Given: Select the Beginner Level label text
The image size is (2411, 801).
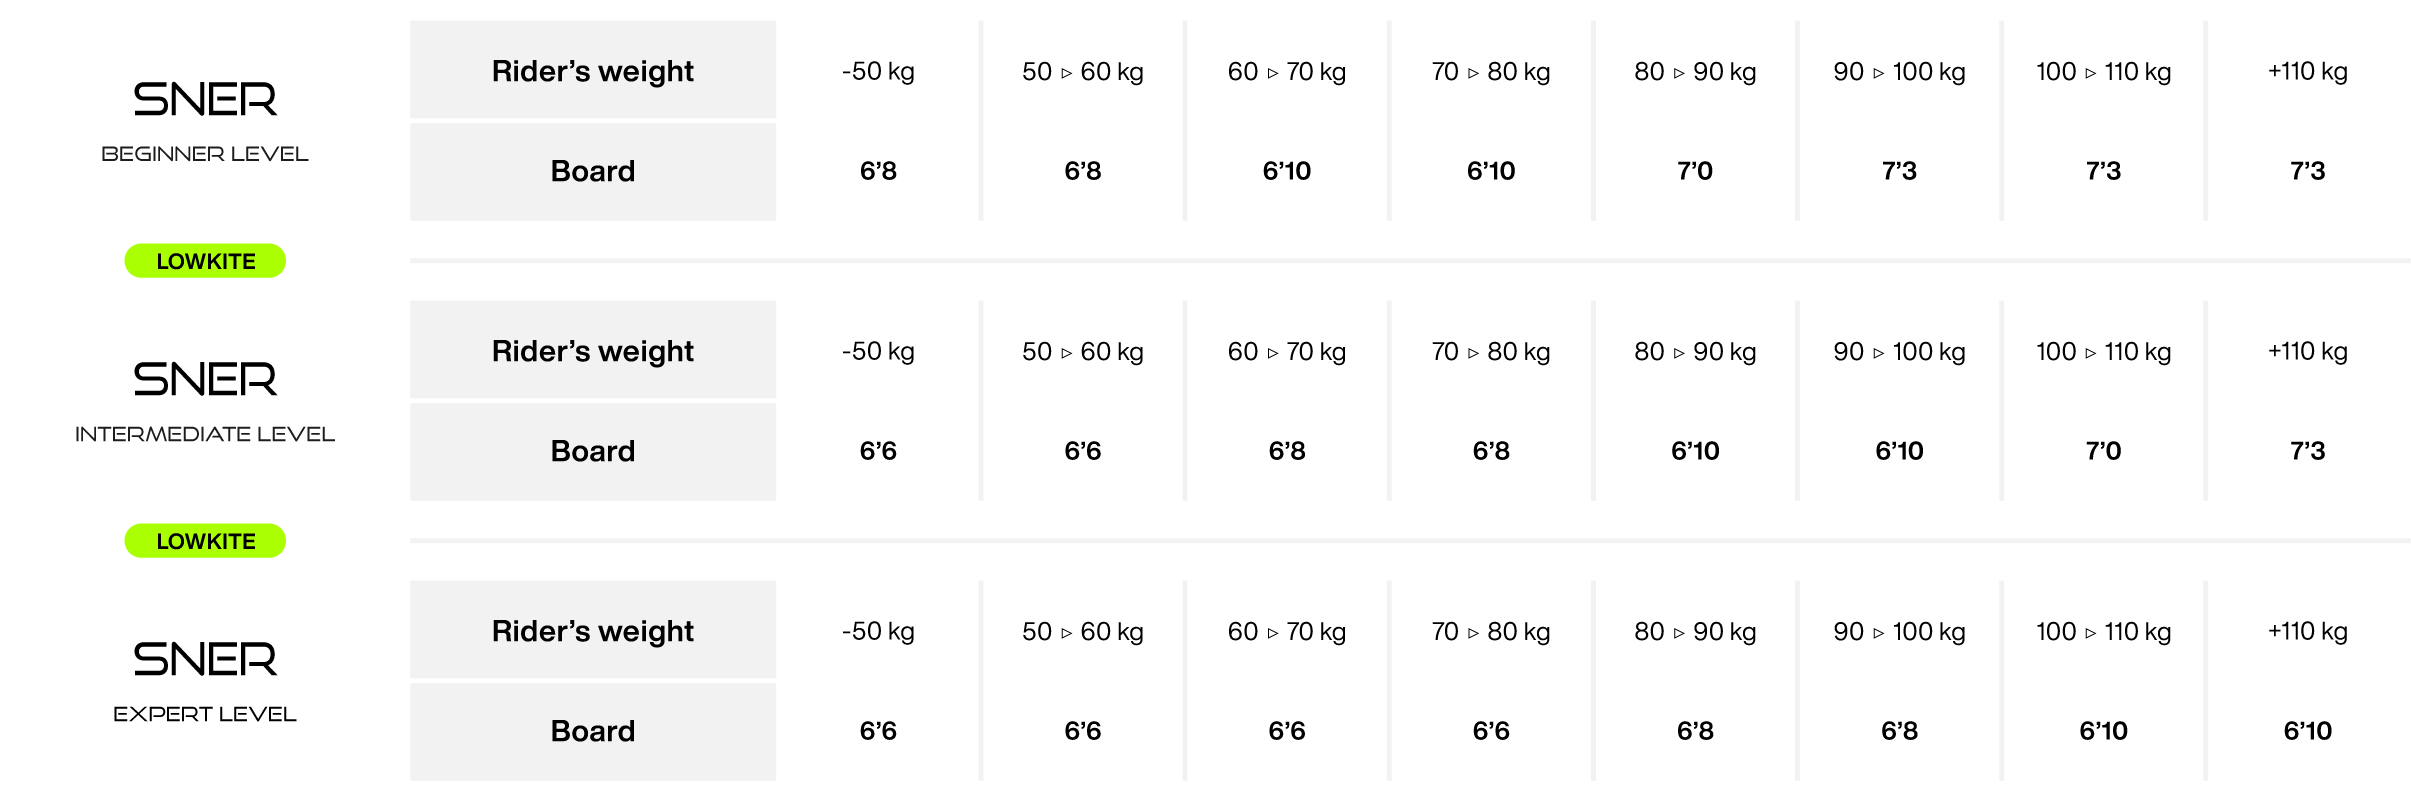Looking at the screenshot, I should point(205,154).
